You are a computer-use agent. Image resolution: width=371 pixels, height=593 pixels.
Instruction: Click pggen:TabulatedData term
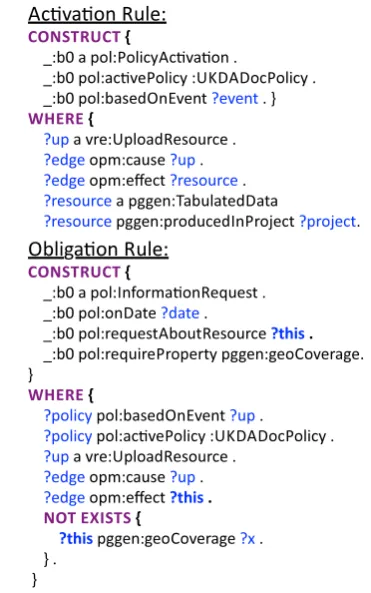pyautogui.click(x=203, y=201)
